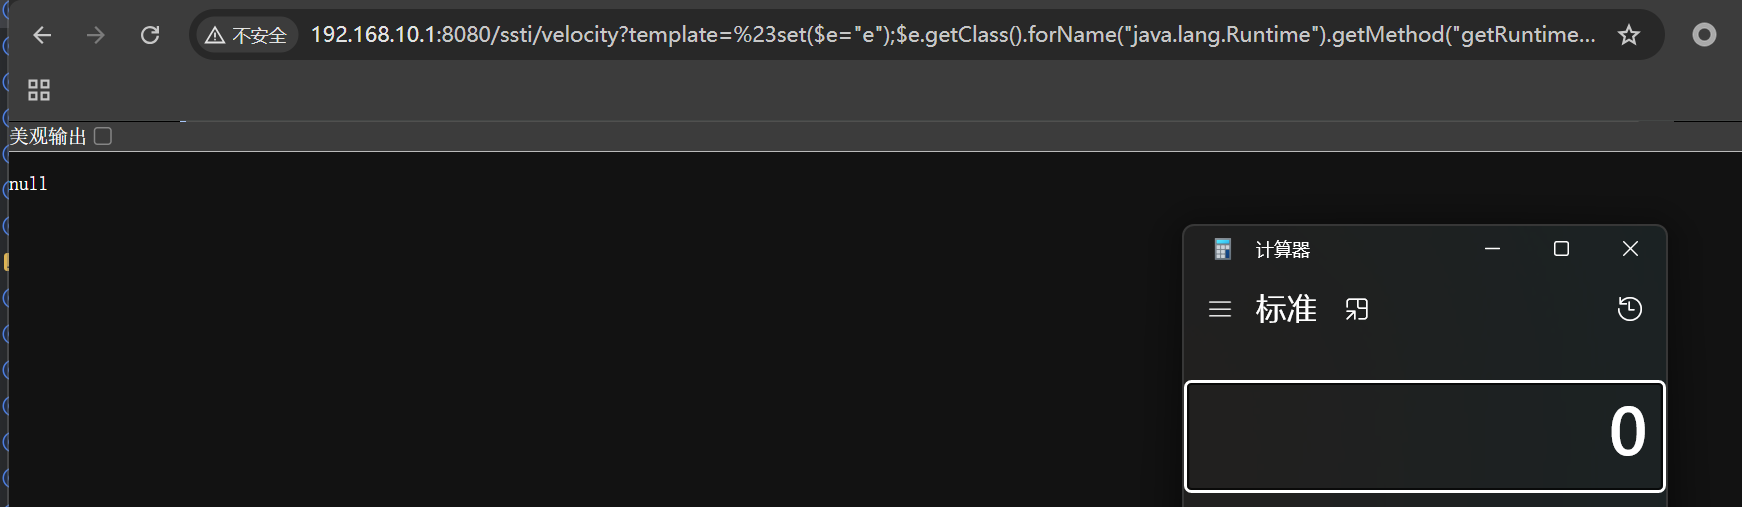Click the browser forward arrow

pos(96,35)
